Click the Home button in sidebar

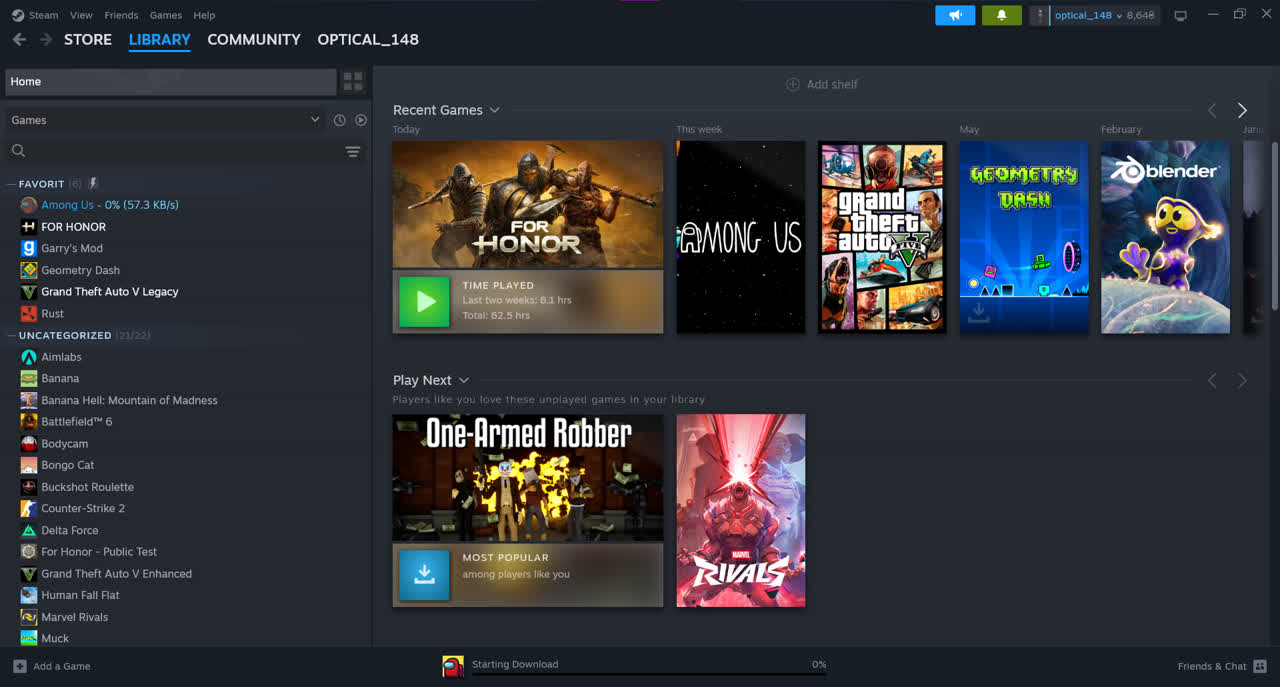[x=170, y=82]
